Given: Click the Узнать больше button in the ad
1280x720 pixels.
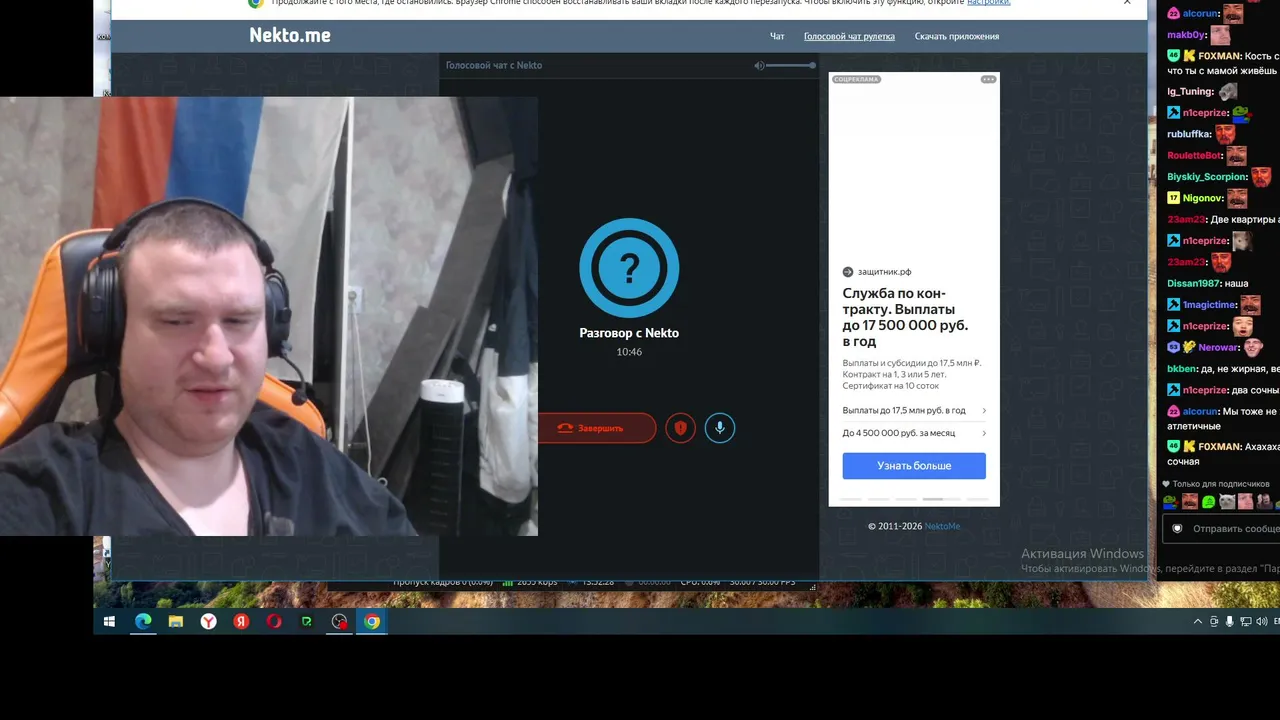Looking at the screenshot, I should tap(914, 466).
